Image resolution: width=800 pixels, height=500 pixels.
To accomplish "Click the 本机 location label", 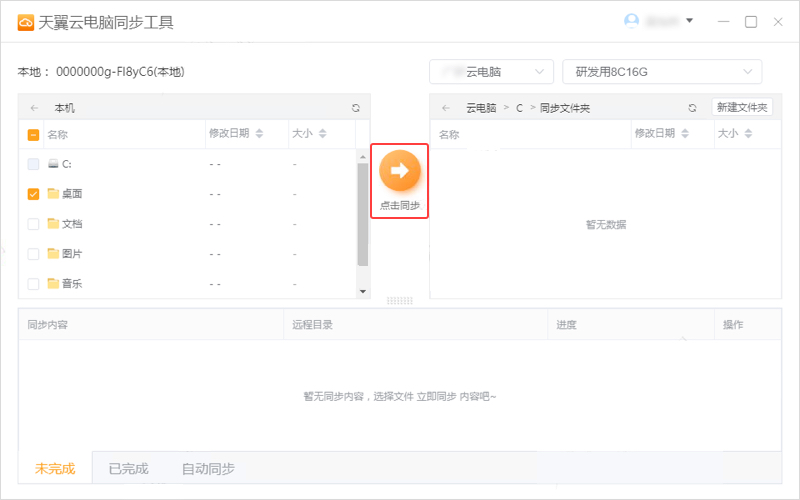I will pyautogui.click(x=65, y=108).
